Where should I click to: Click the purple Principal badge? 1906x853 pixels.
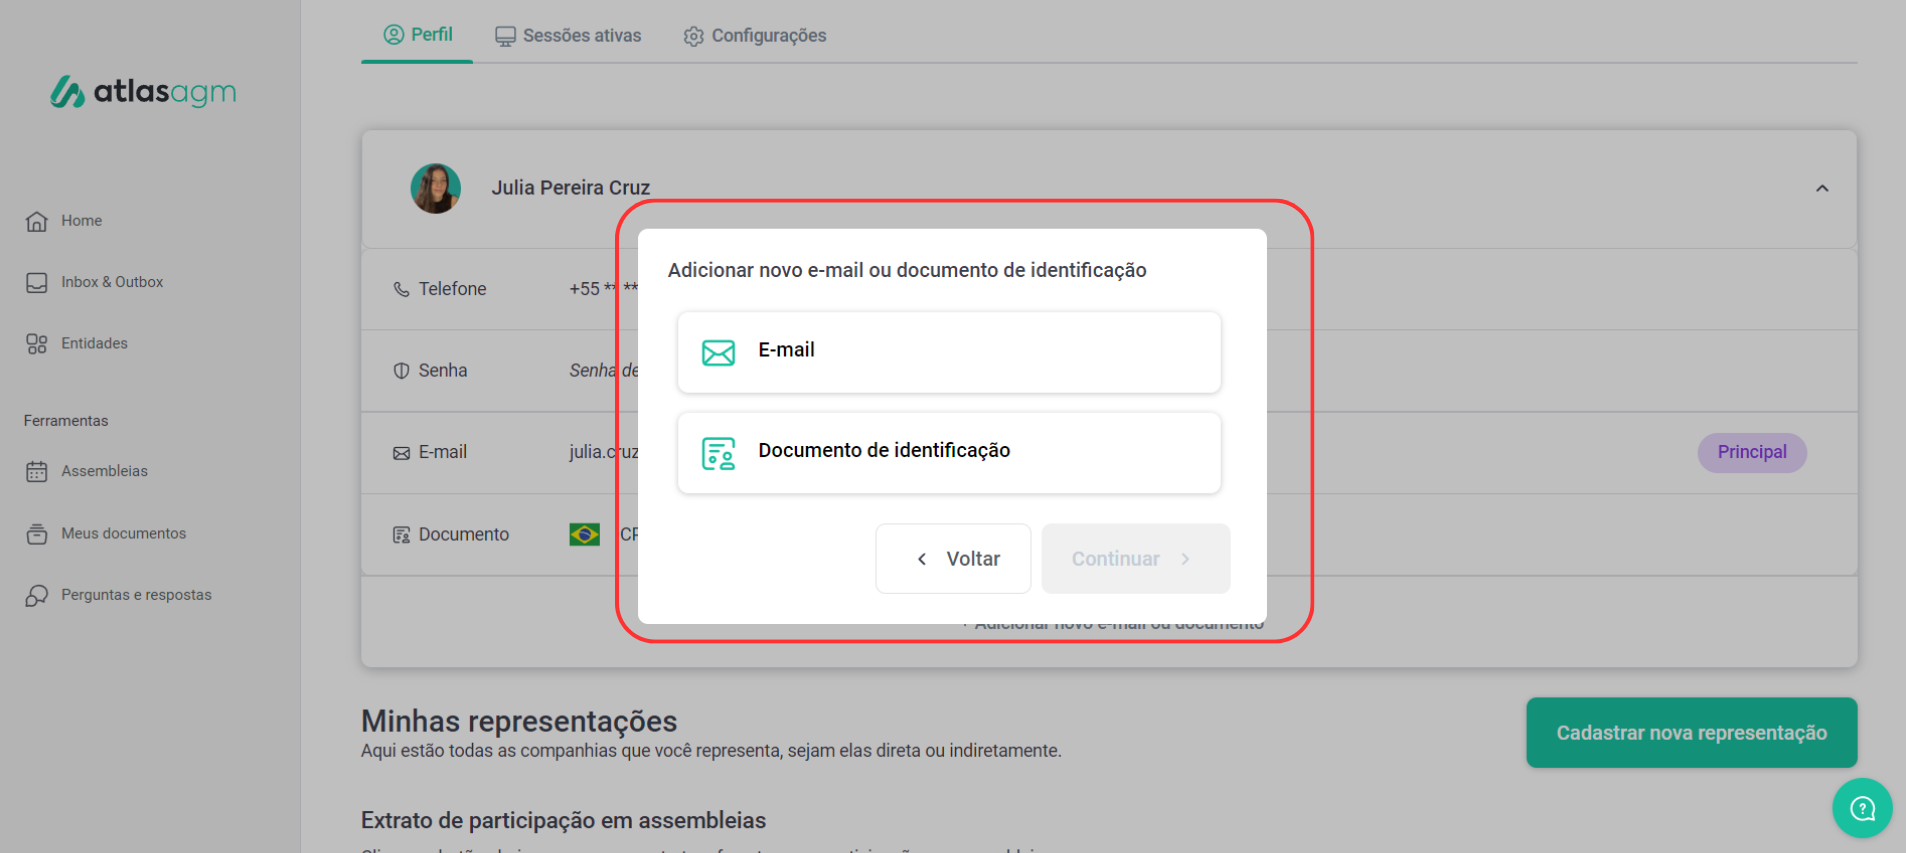point(1751,452)
